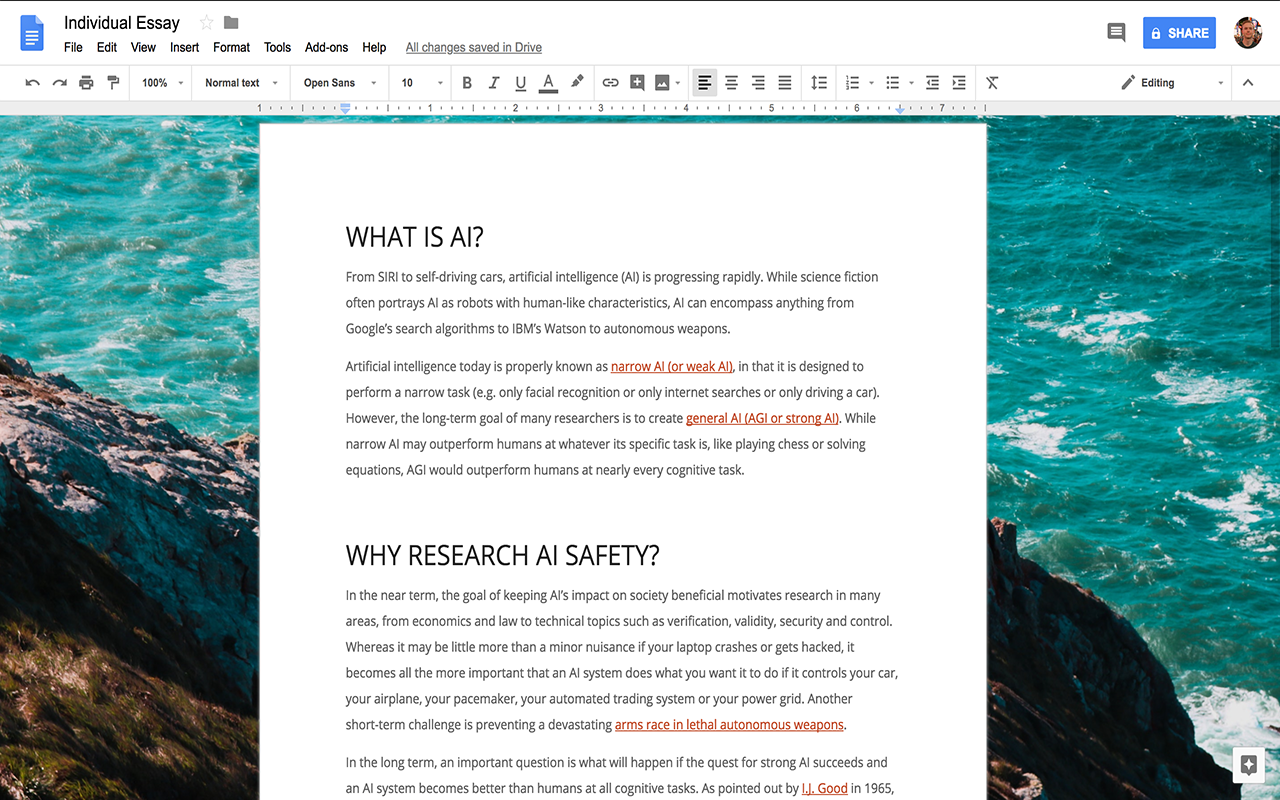Open the Add-ons menu
This screenshot has height=800, width=1280.
tap(326, 47)
